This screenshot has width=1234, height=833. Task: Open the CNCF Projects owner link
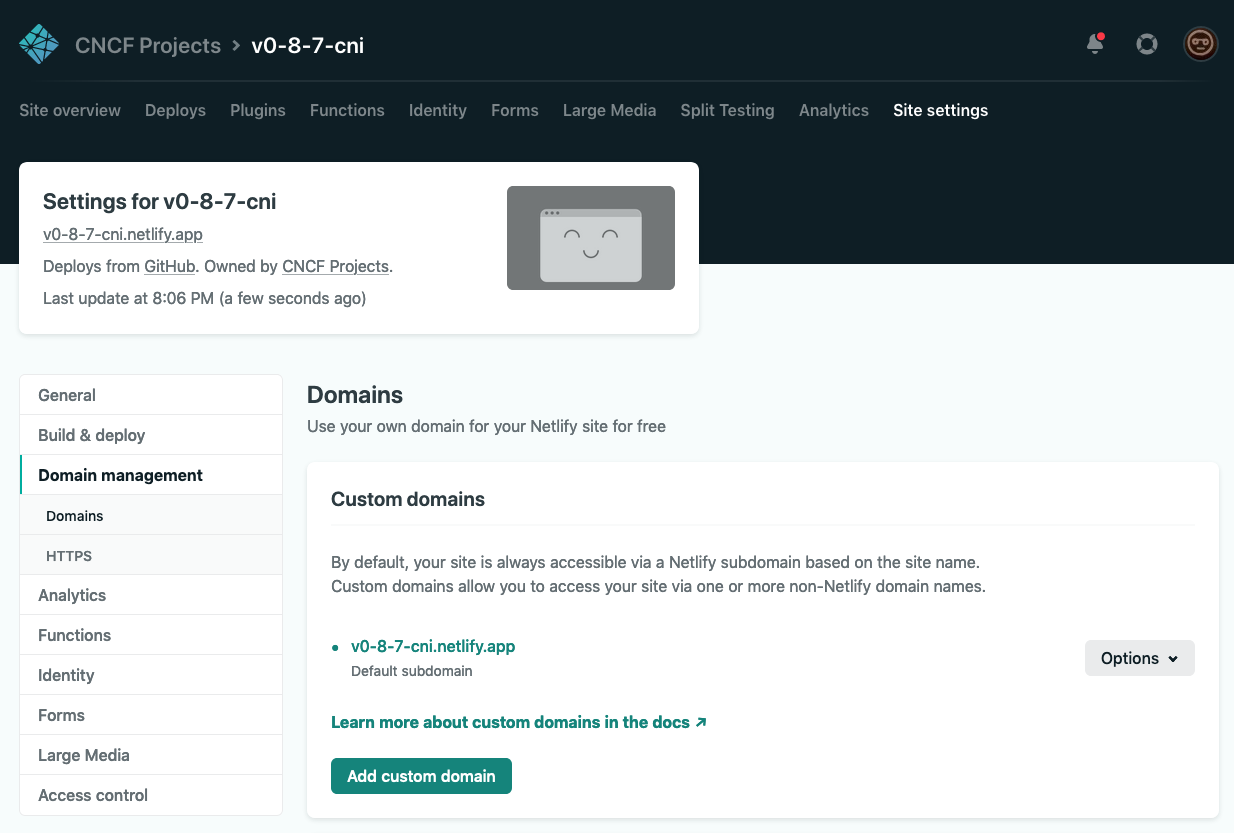(336, 266)
